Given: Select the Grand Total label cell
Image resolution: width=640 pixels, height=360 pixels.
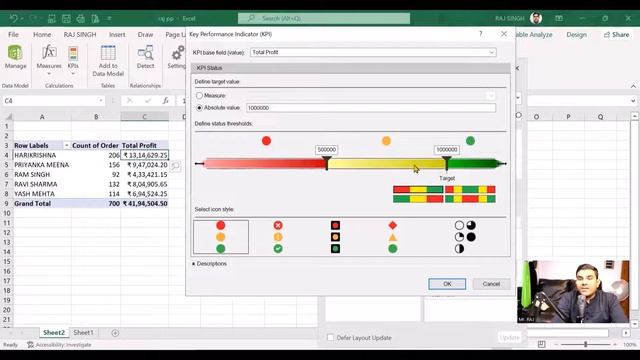Looking at the screenshot, I should coord(42,203).
